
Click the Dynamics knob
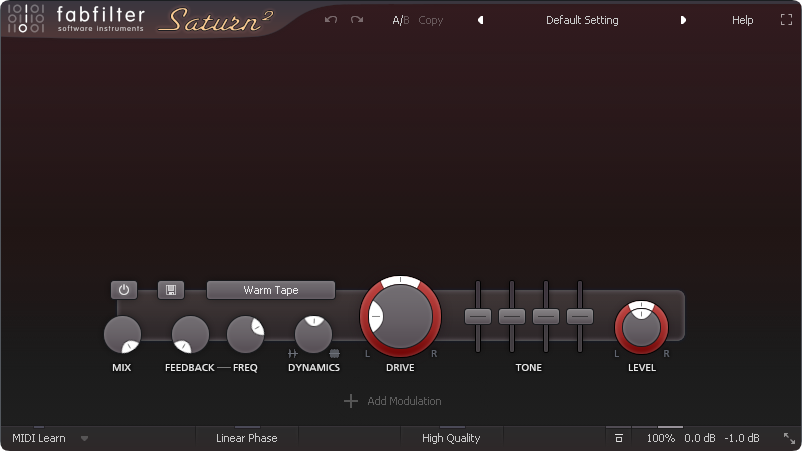[x=314, y=334]
